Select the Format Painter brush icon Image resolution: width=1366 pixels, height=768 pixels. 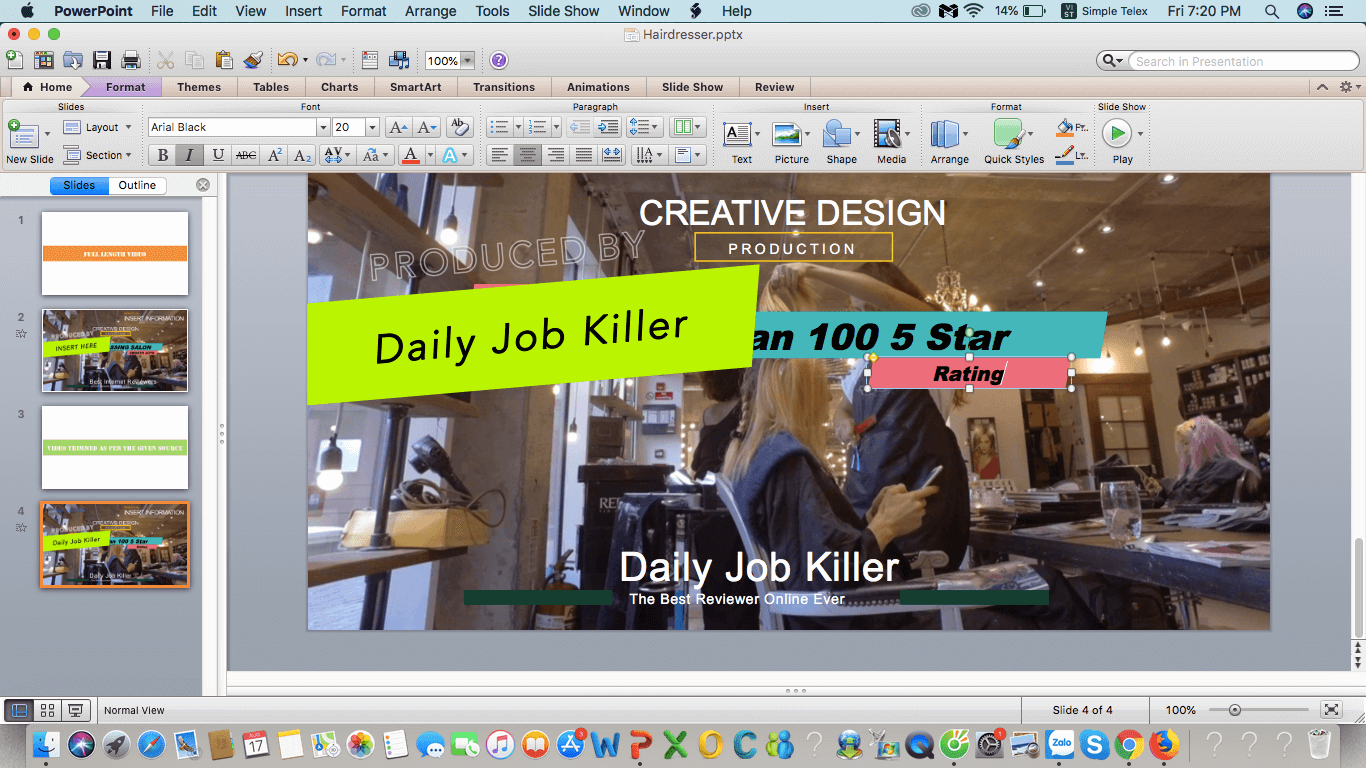(253, 60)
